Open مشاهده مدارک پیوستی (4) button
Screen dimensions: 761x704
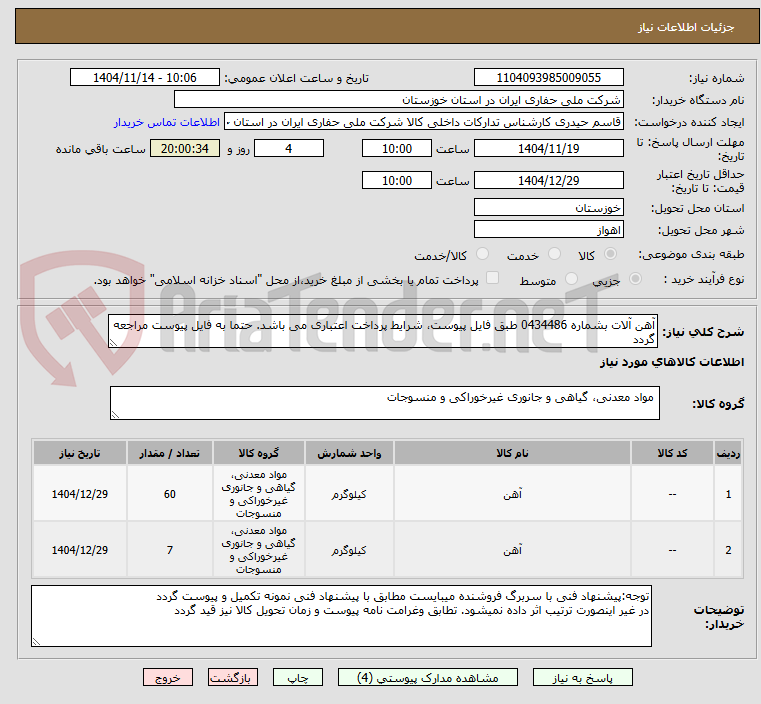pyautogui.click(x=428, y=677)
